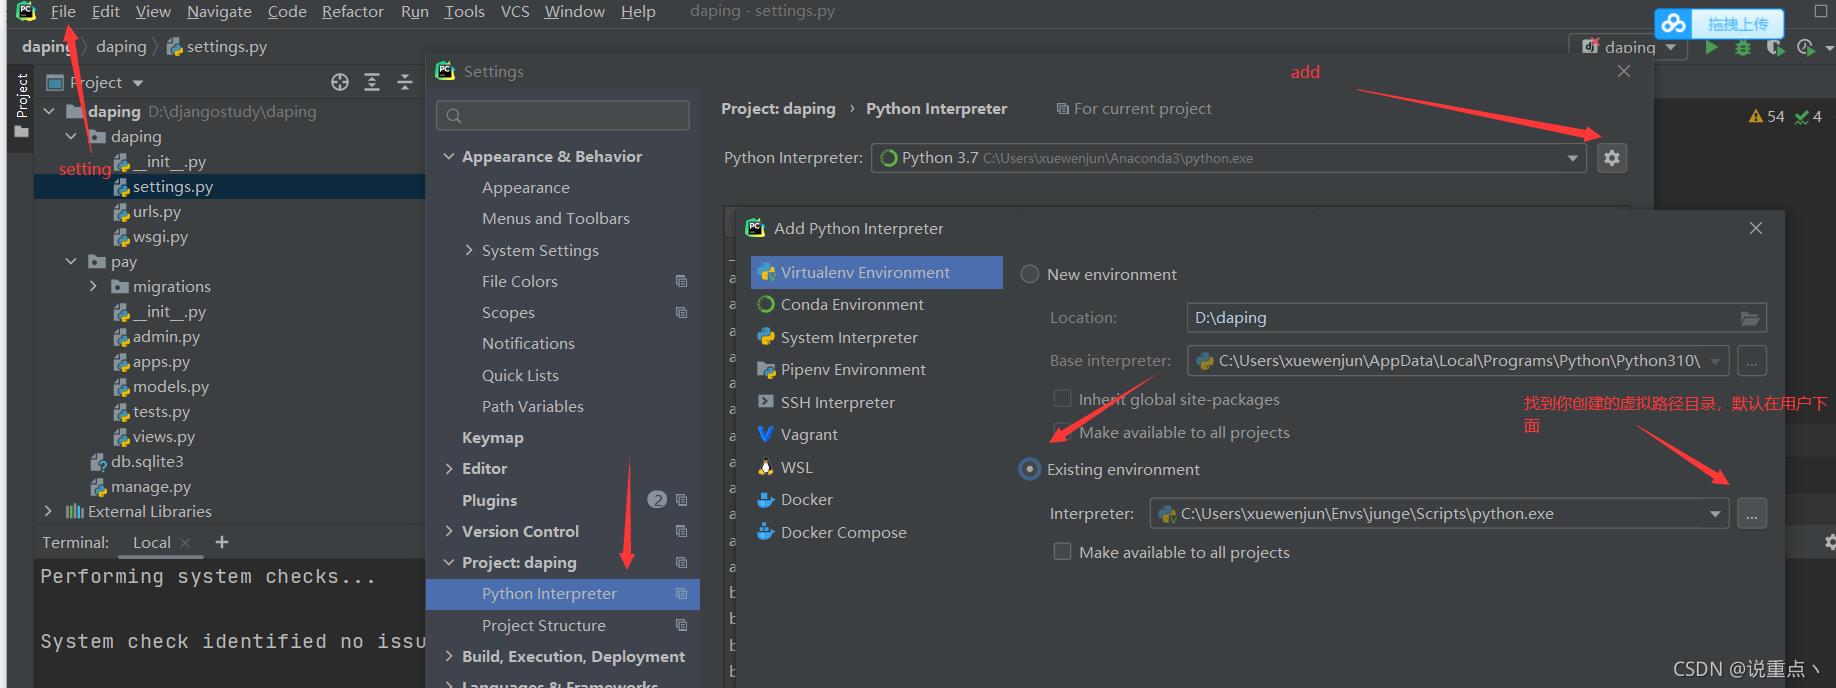Image resolution: width=1836 pixels, height=688 pixels.
Task: Select Conda Environment in interpreter list
Action: pos(851,305)
